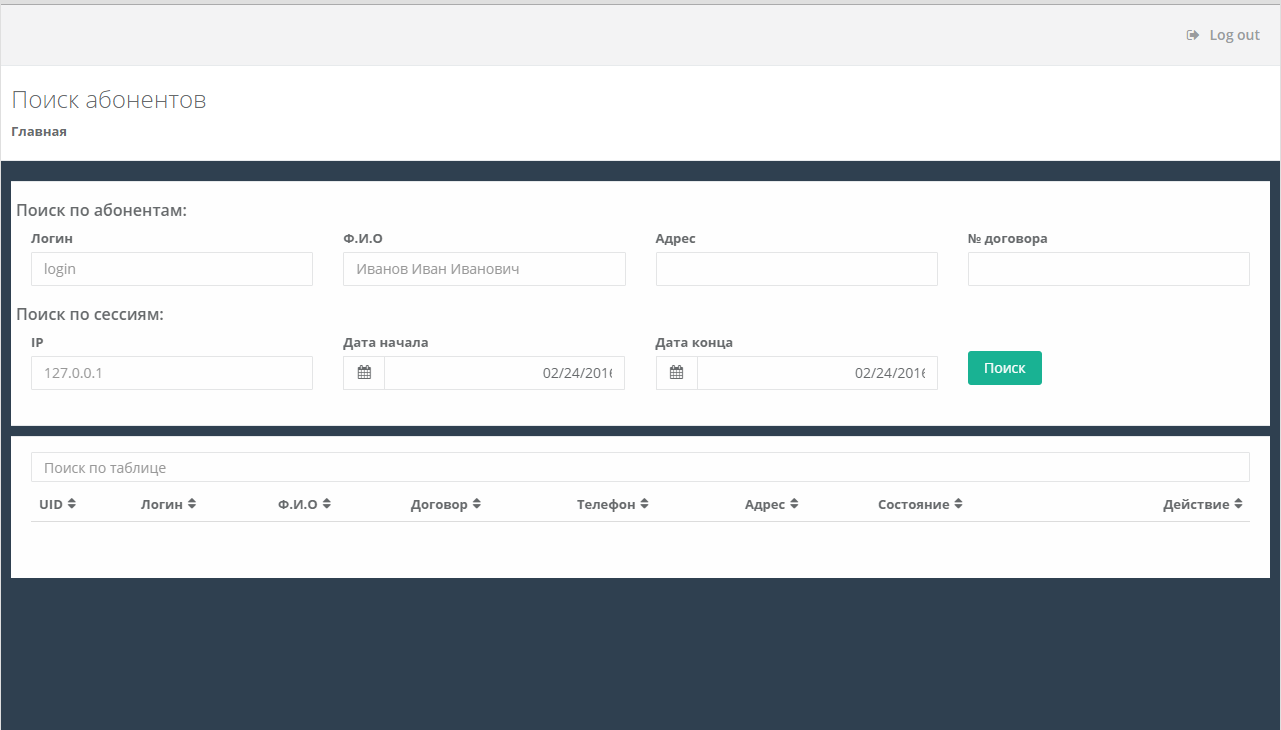Click the calendar icon for Дата начала

pos(364,373)
